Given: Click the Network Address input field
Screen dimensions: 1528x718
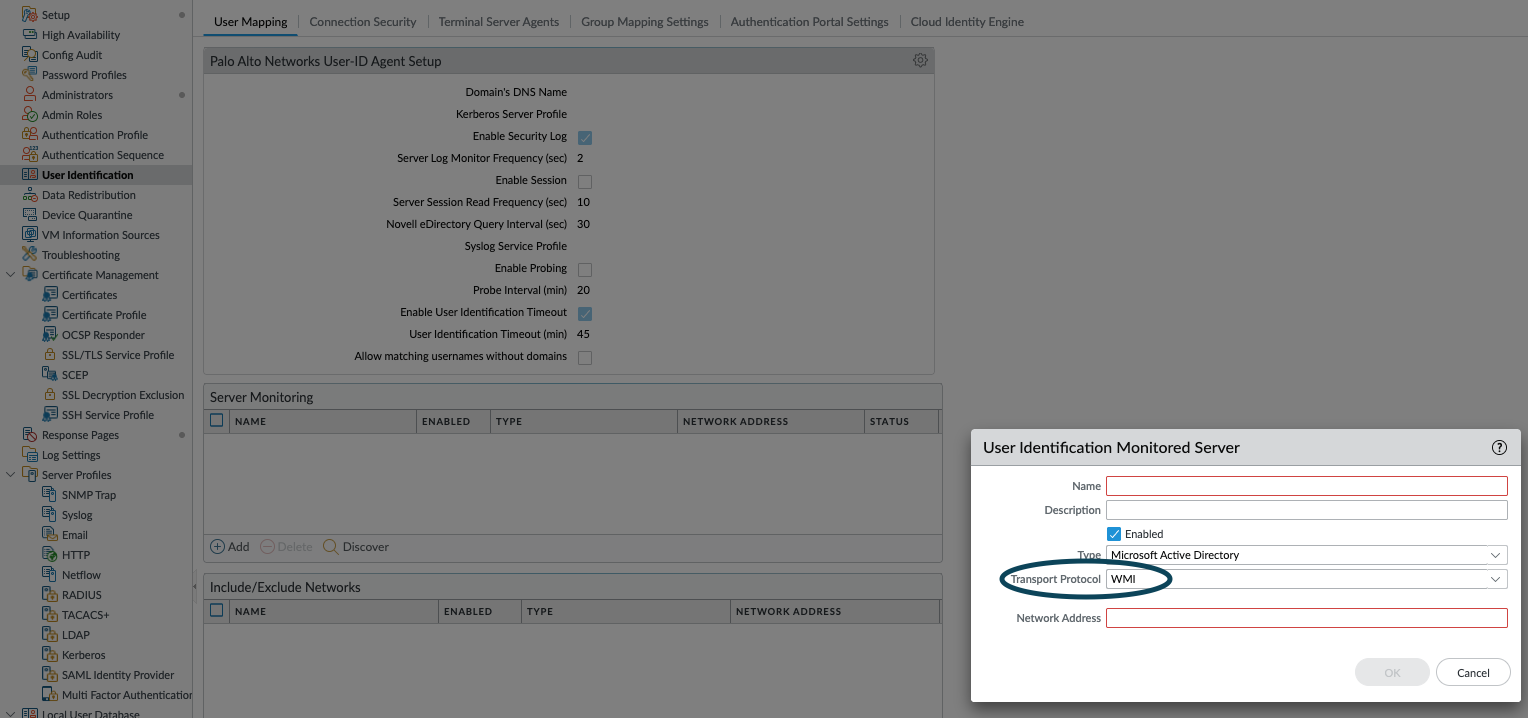Looking at the screenshot, I should (x=1306, y=618).
